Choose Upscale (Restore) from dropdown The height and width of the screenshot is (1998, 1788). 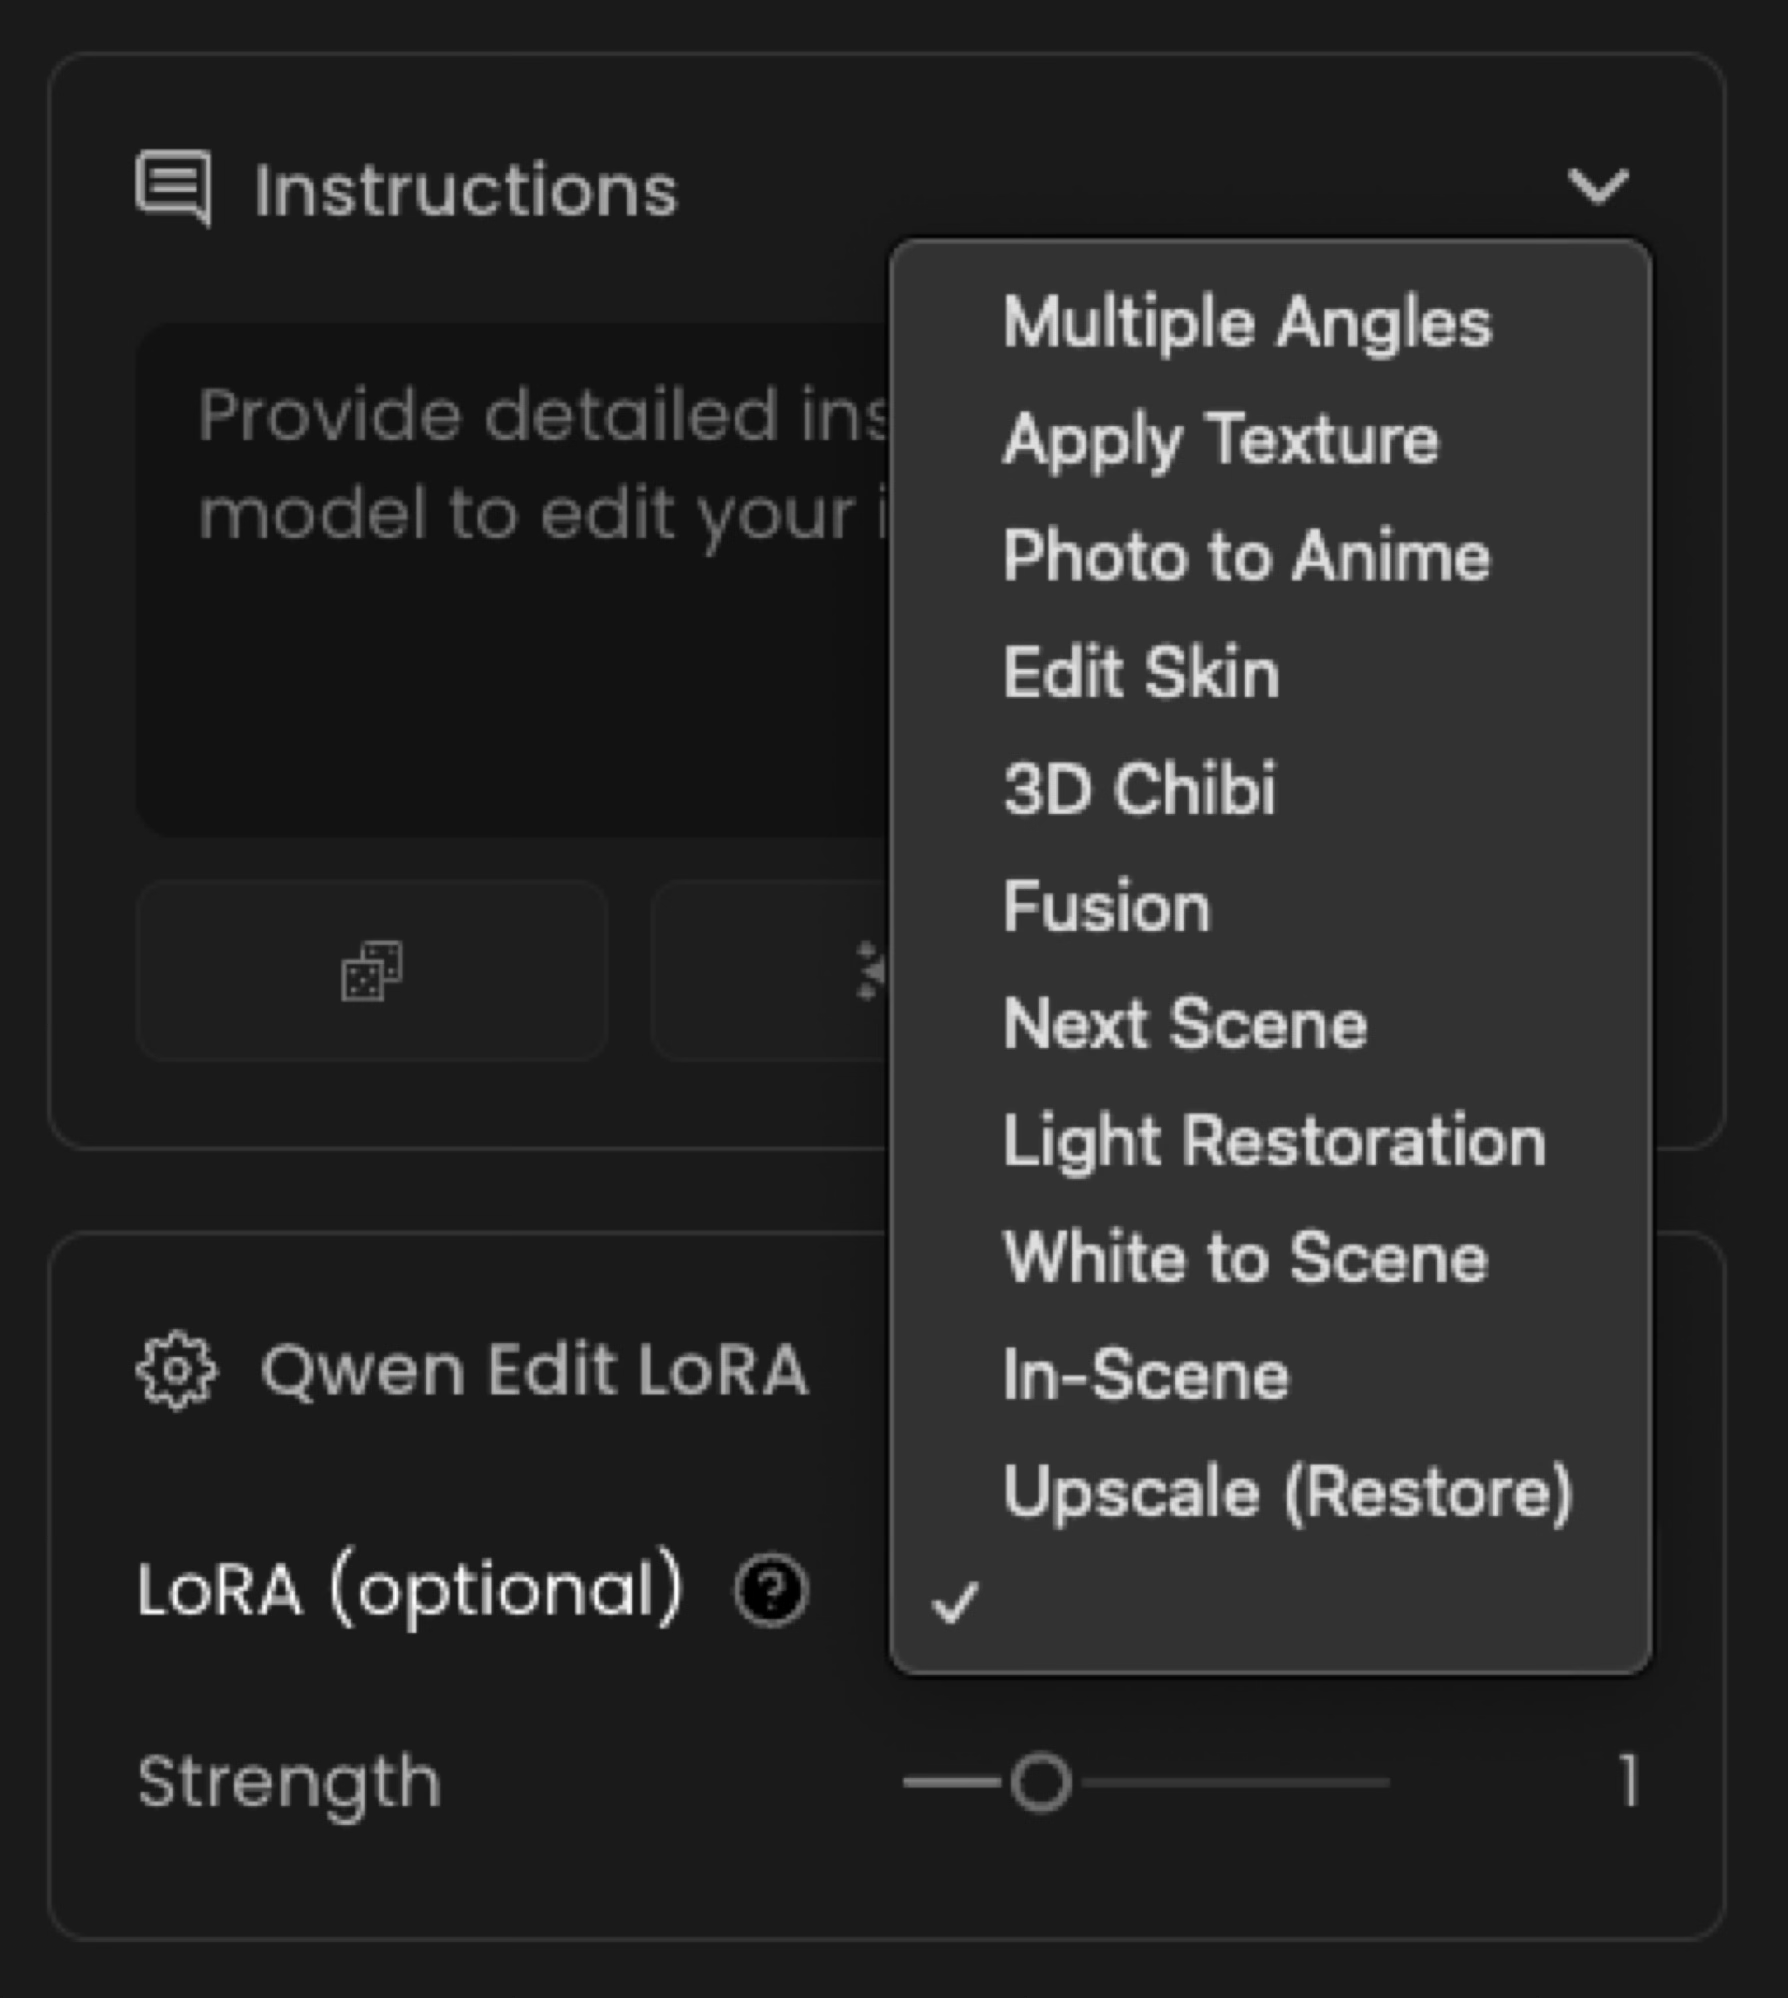(1288, 1492)
